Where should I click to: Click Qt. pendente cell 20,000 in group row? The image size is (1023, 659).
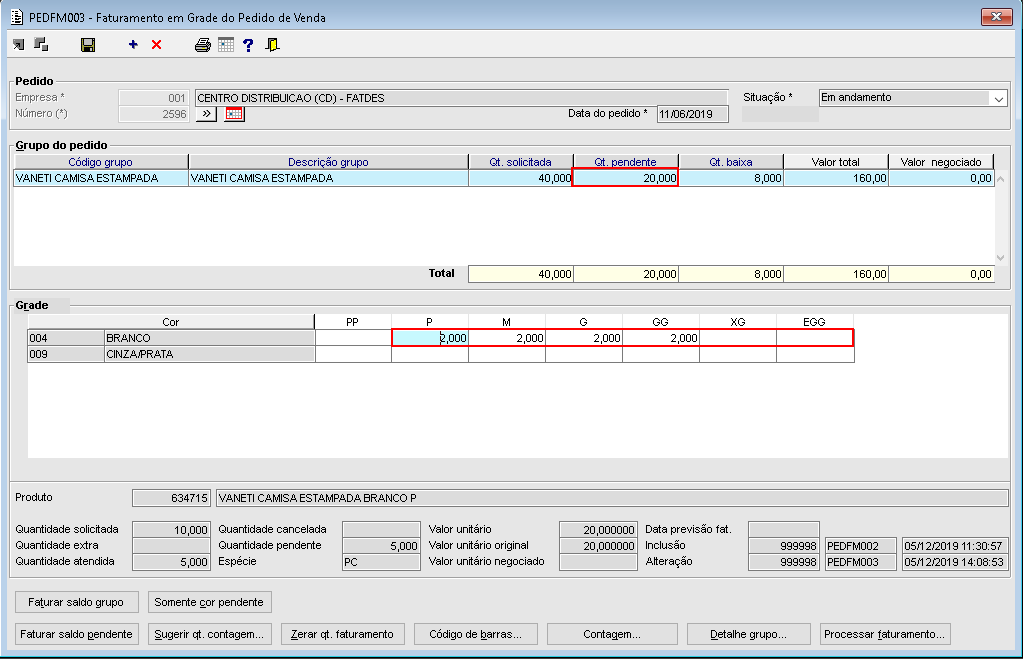tap(626, 178)
